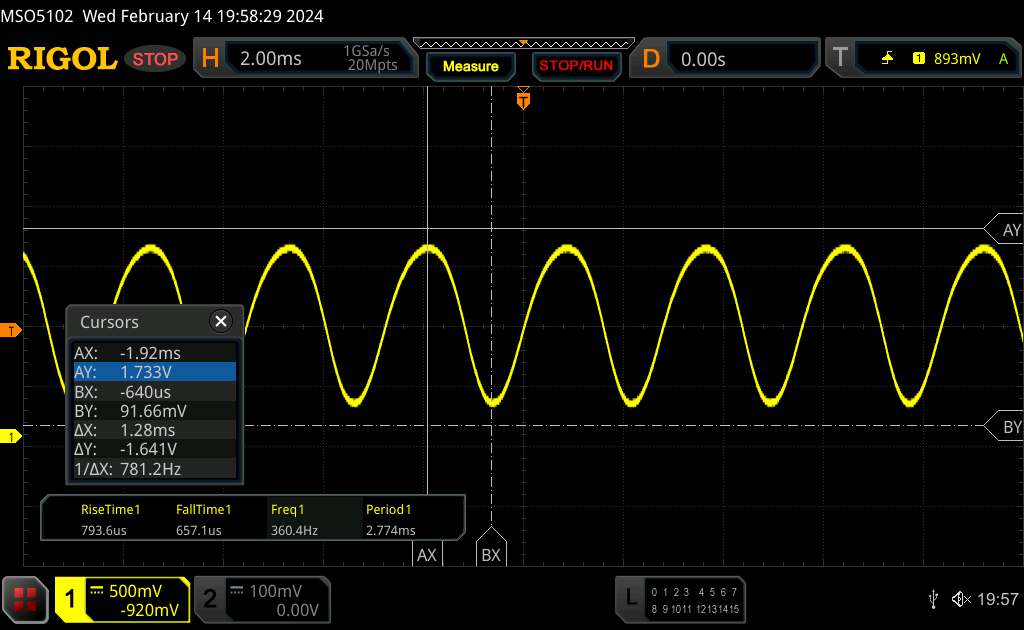Click the AY cursor tag
This screenshot has height=630, width=1024.
(x=1008, y=230)
